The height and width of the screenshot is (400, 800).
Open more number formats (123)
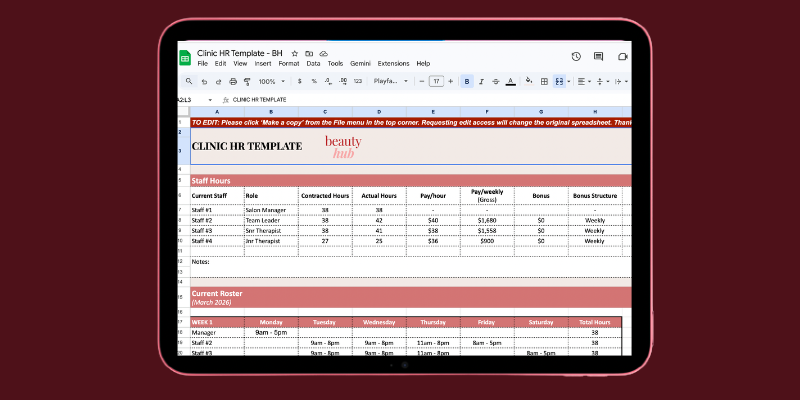click(358, 82)
